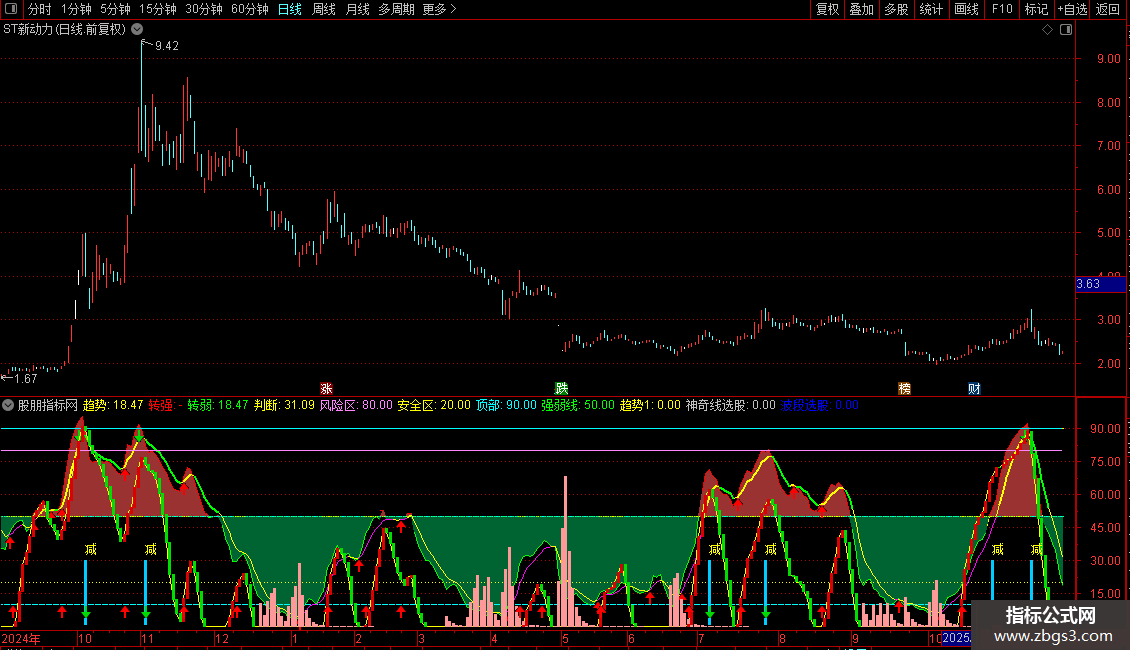The image size is (1130, 650).
Task: Click the 标记 mark button
Action: 1036,9
